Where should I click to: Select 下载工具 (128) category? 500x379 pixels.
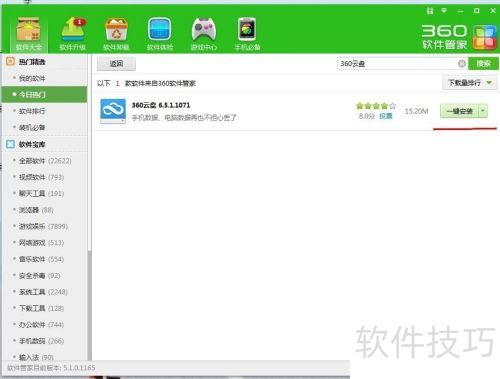click(41, 308)
